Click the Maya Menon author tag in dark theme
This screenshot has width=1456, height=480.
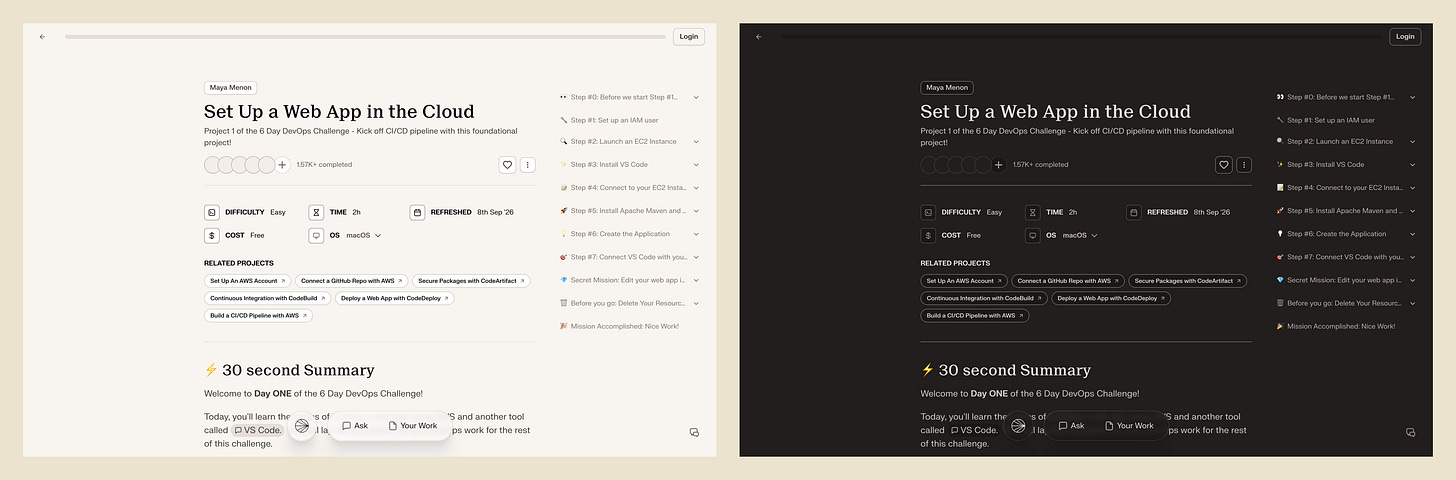click(x=947, y=88)
